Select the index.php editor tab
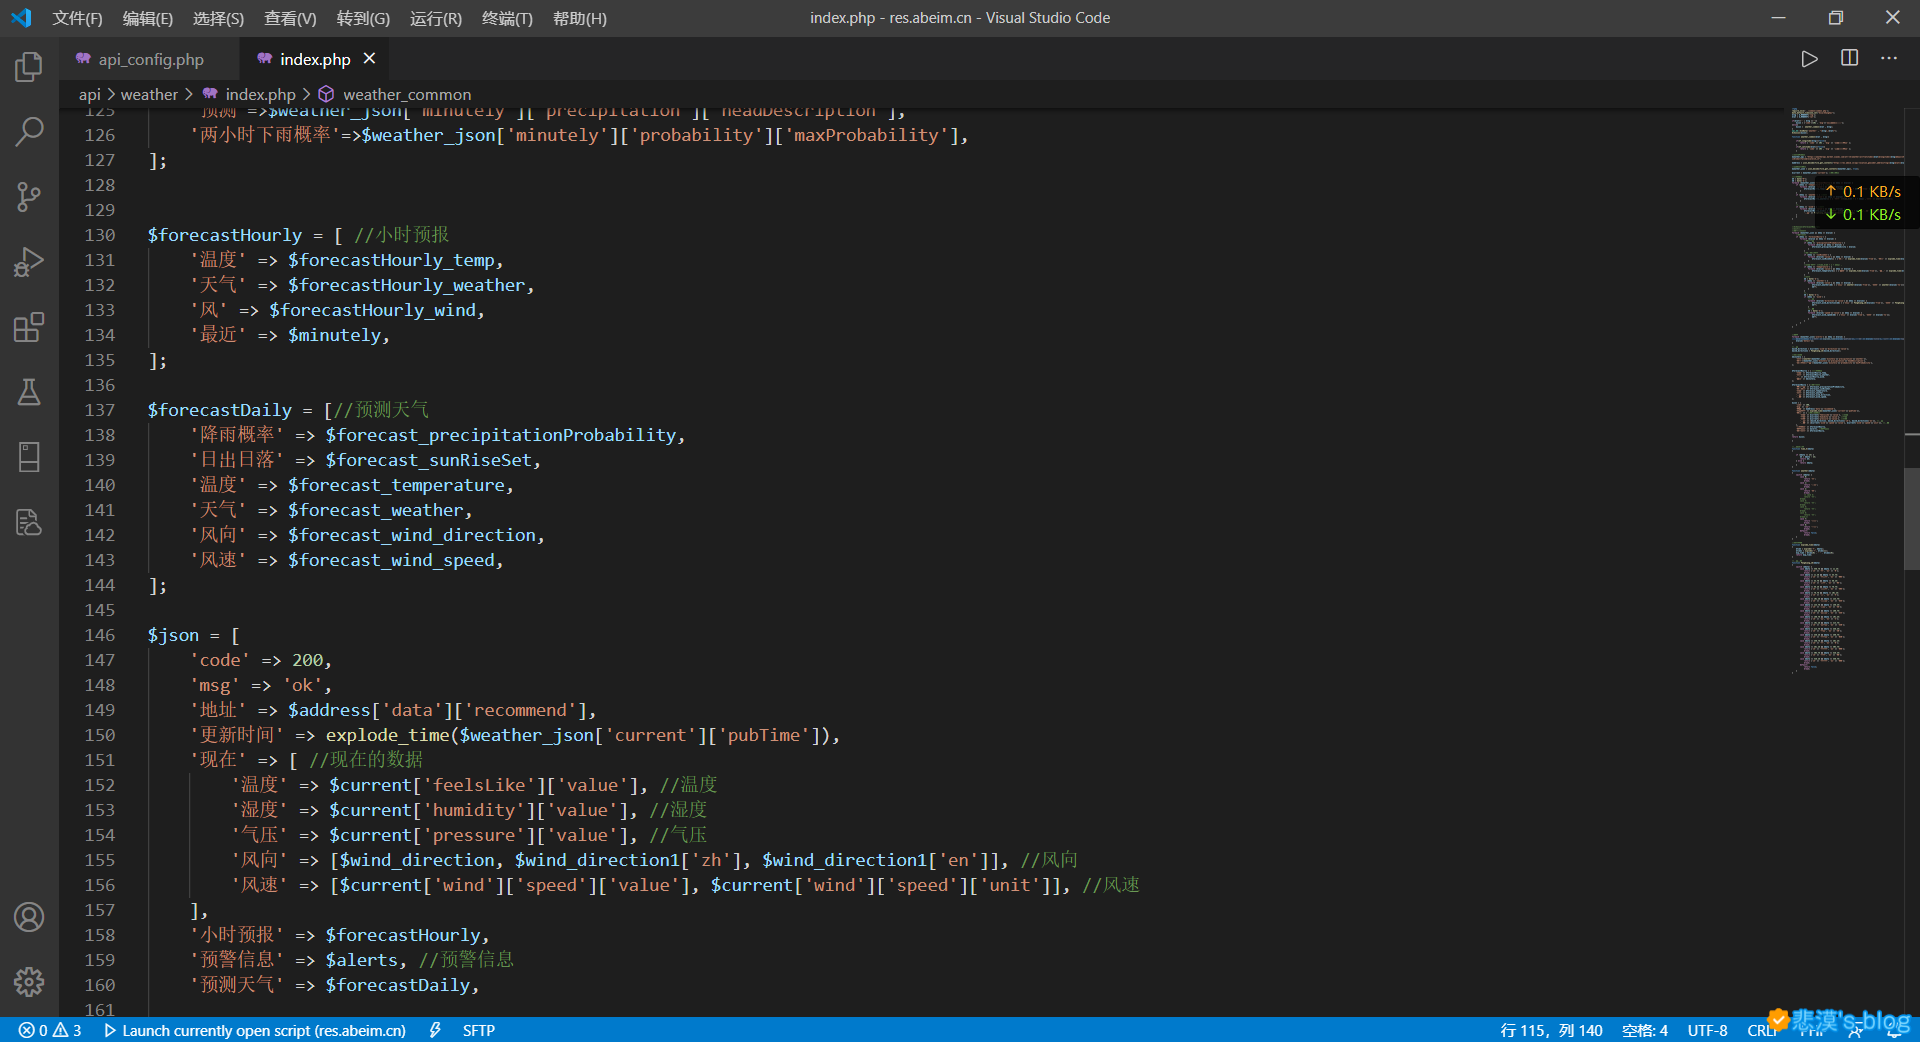The image size is (1920, 1042). 314,60
